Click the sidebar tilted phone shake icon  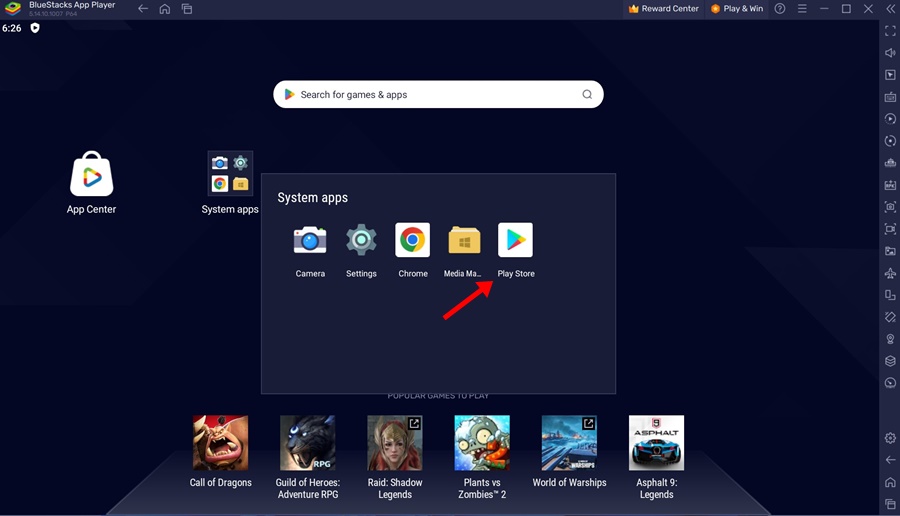pos(890,317)
